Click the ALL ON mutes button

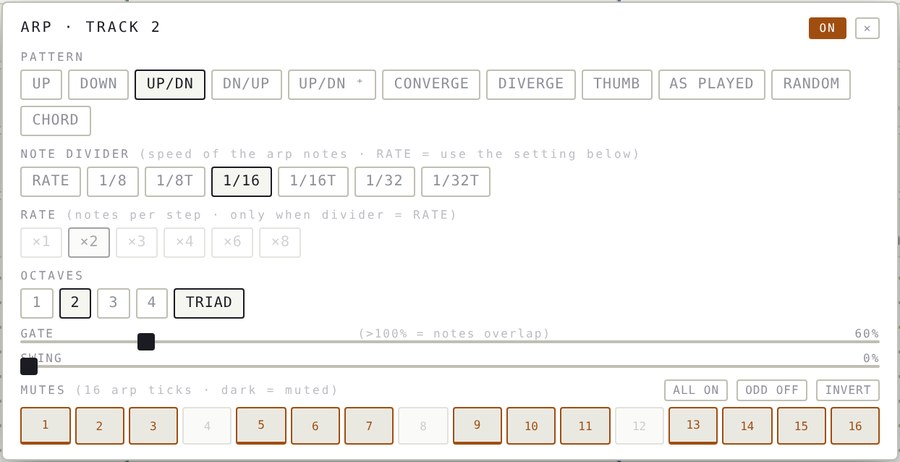click(696, 390)
